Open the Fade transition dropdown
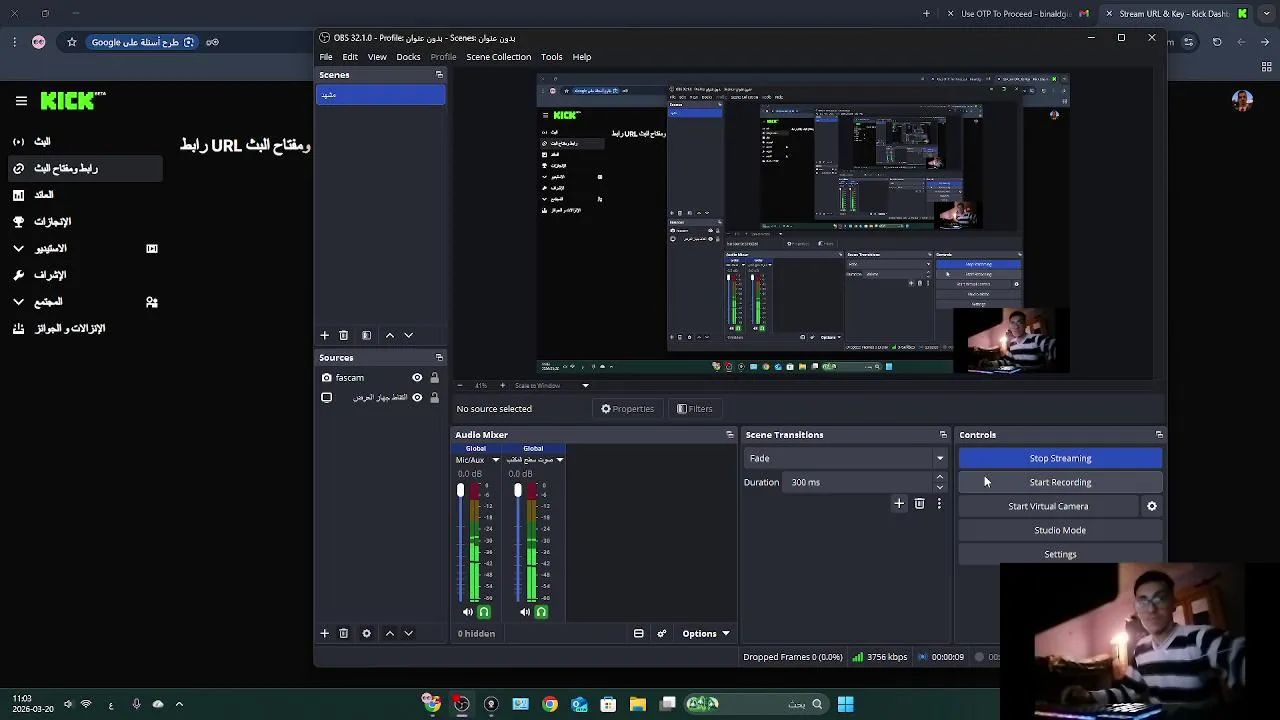 (x=845, y=458)
